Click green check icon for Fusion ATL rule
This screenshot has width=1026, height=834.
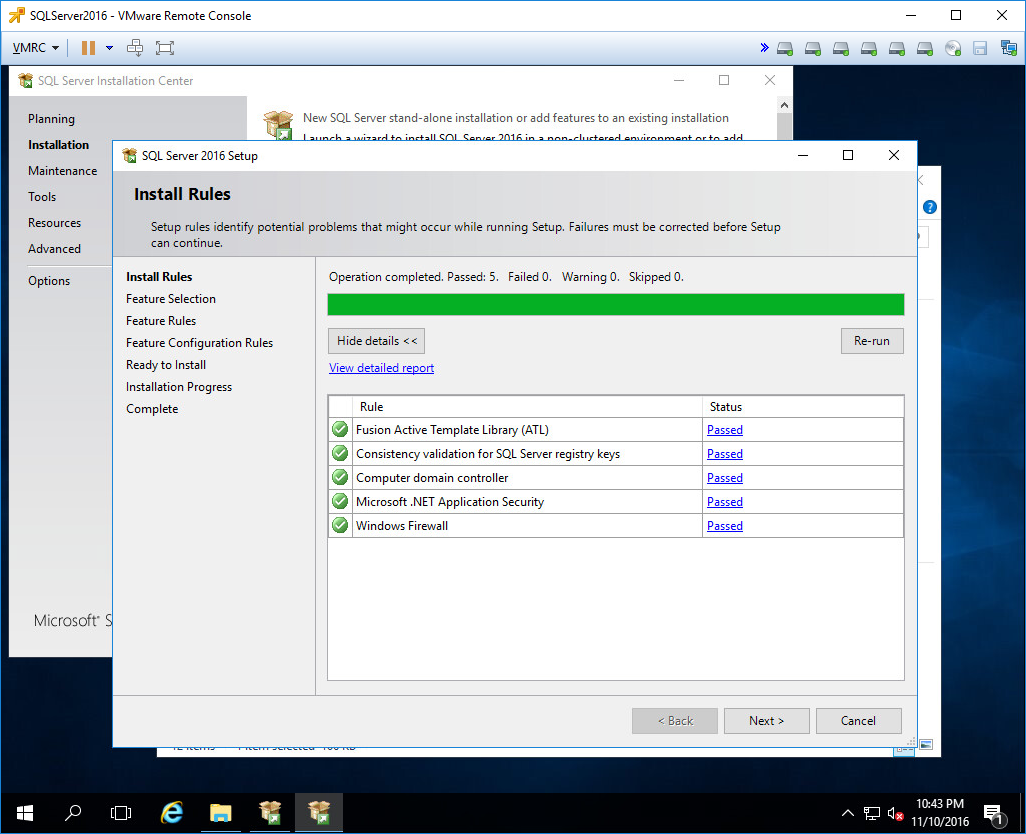tap(340, 430)
